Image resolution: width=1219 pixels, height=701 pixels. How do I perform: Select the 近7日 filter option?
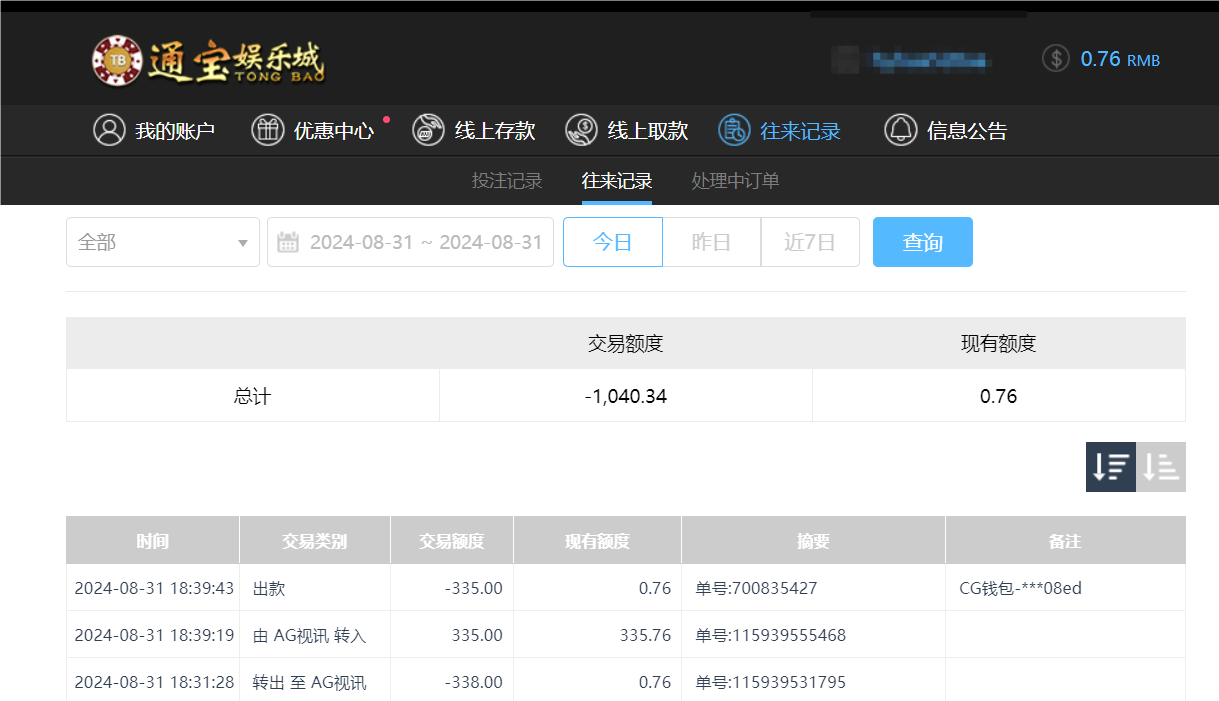click(810, 241)
